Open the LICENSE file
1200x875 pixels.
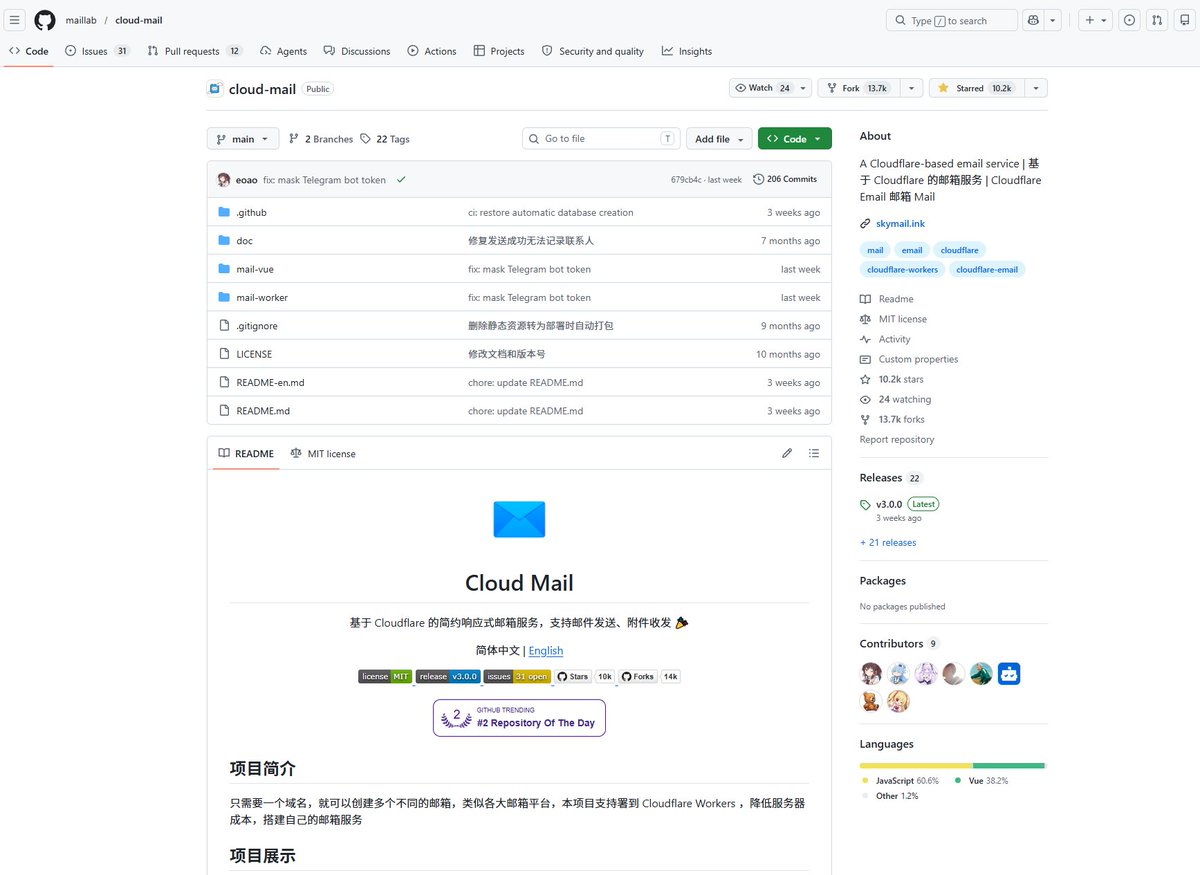[x=254, y=354]
